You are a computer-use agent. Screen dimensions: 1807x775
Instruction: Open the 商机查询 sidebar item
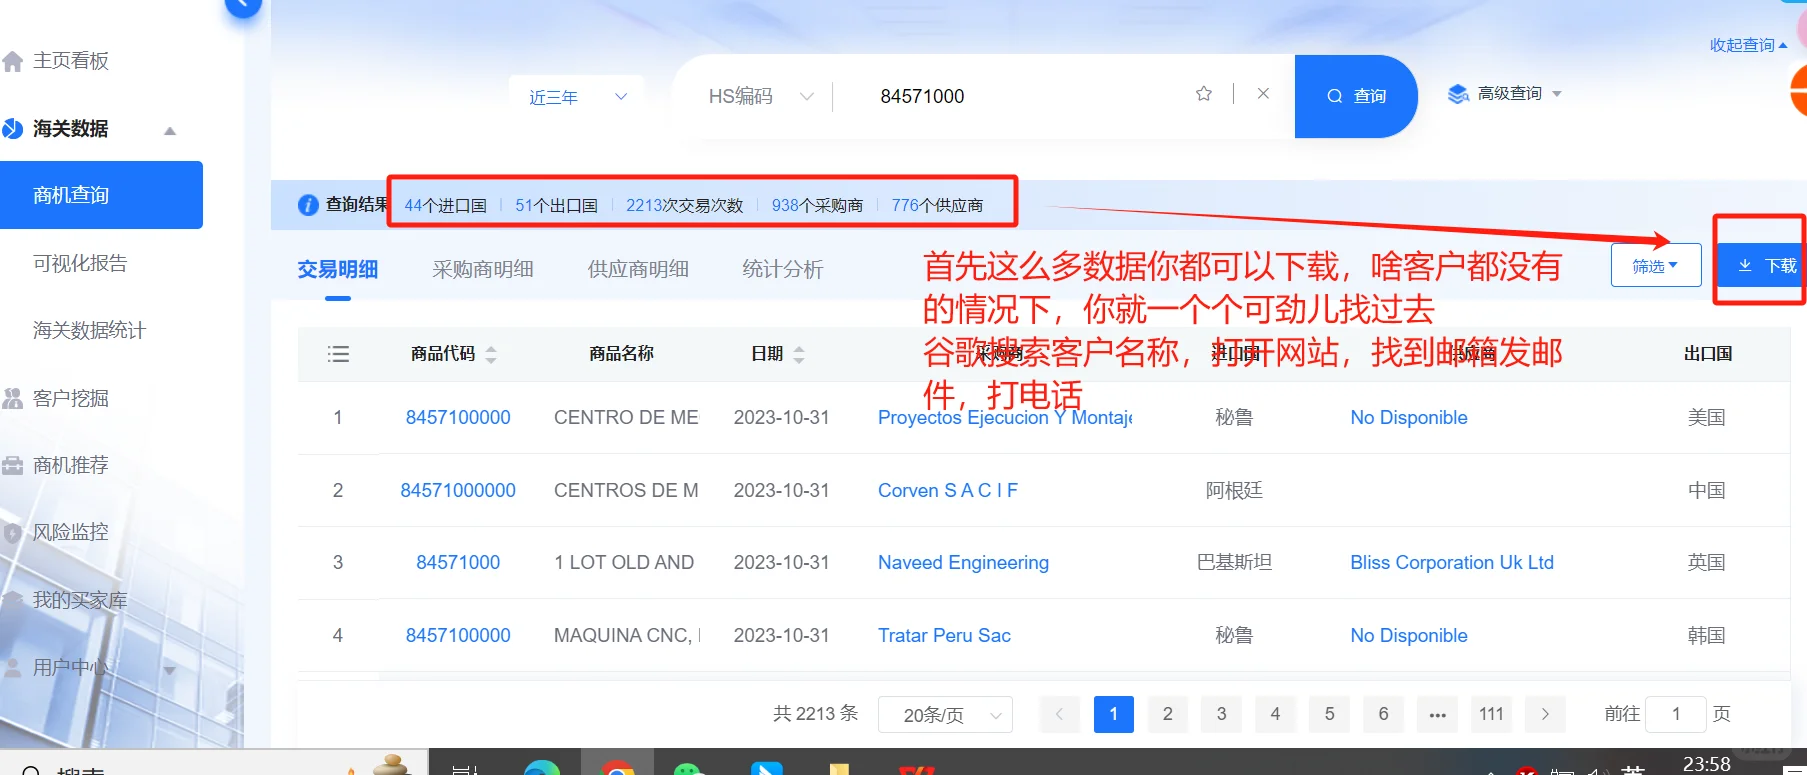click(x=101, y=195)
